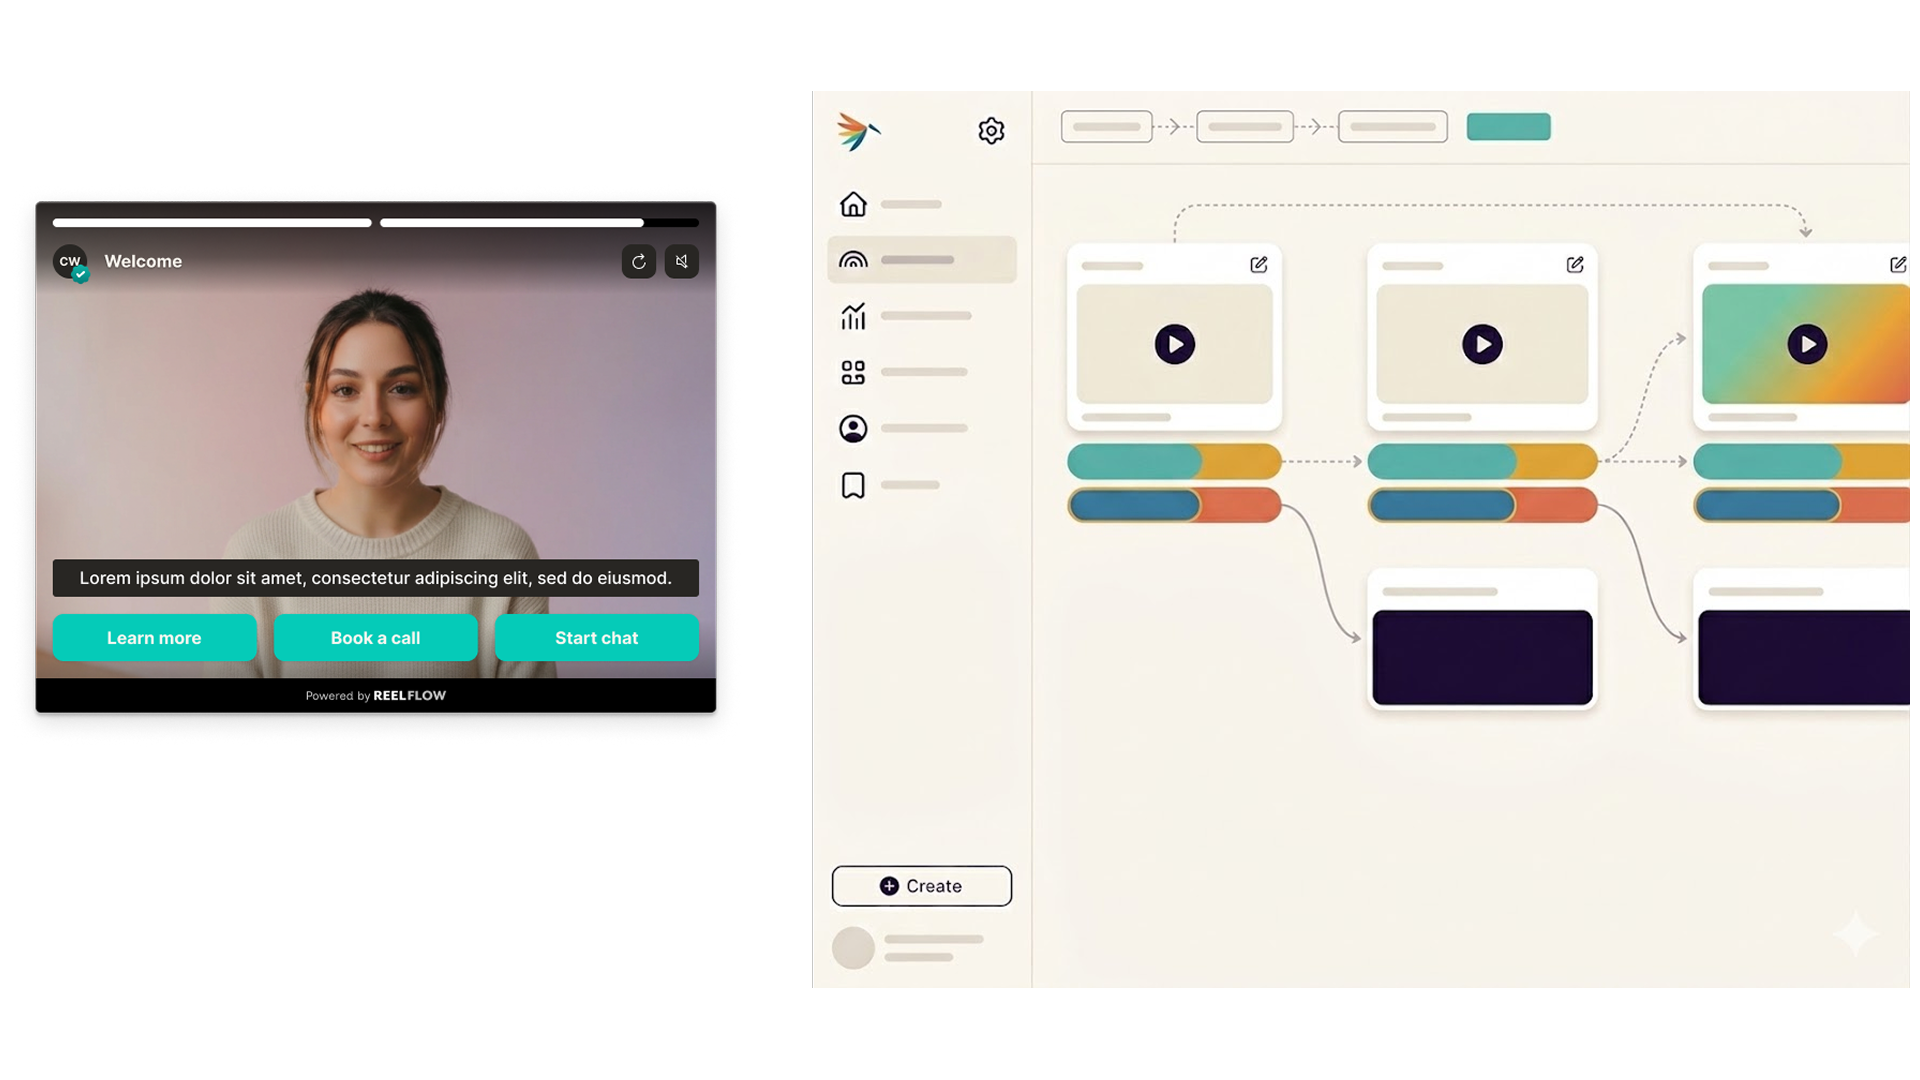This screenshot has width=1920, height=1080.
Task: Play the first video card thumbnail
Action: pos(1174,345)
